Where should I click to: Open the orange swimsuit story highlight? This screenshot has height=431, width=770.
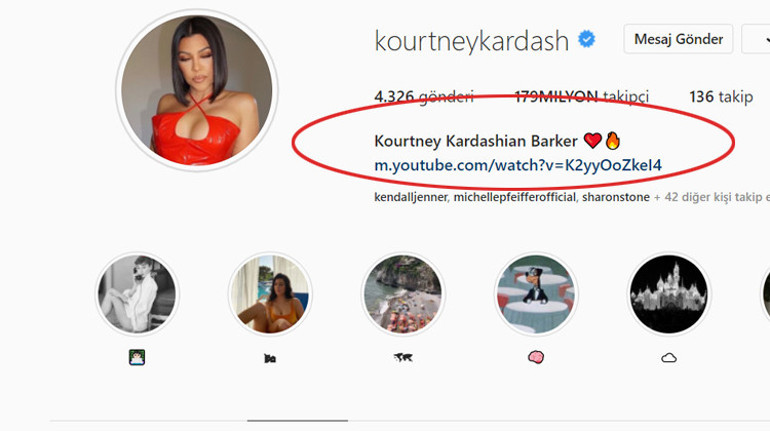[270, 295]
